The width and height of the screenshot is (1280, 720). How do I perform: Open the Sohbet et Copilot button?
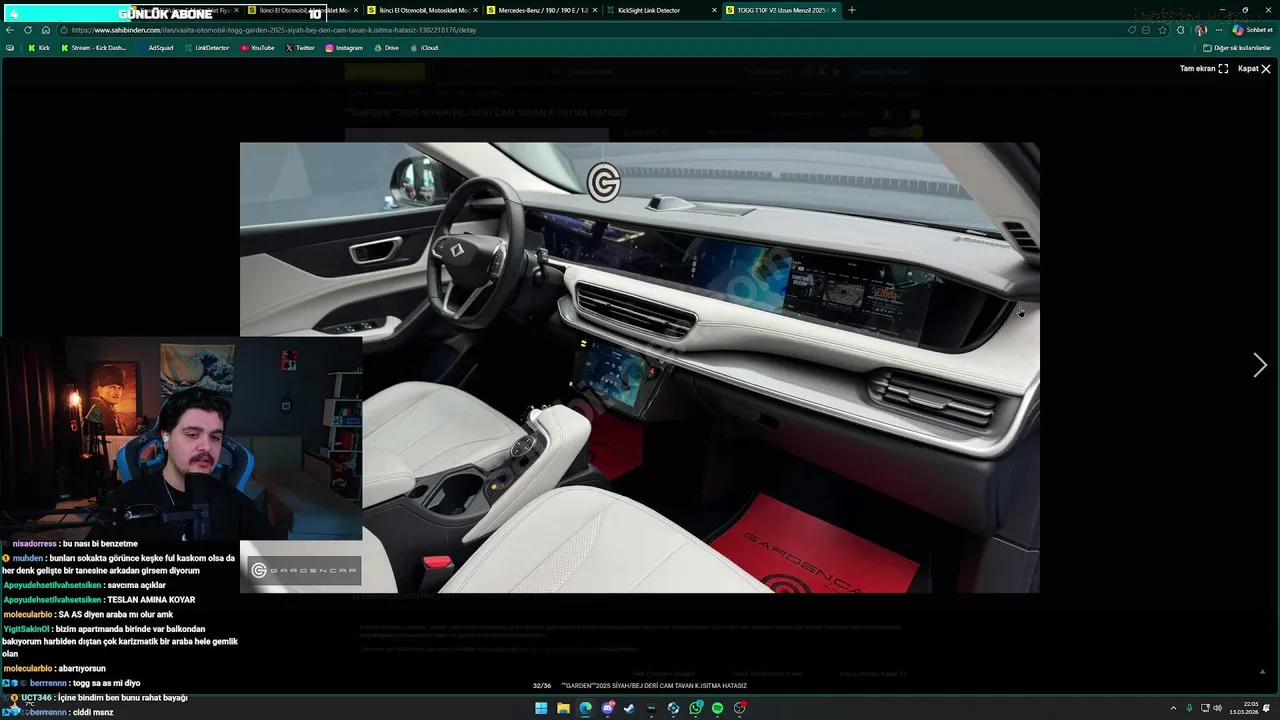1252,30
